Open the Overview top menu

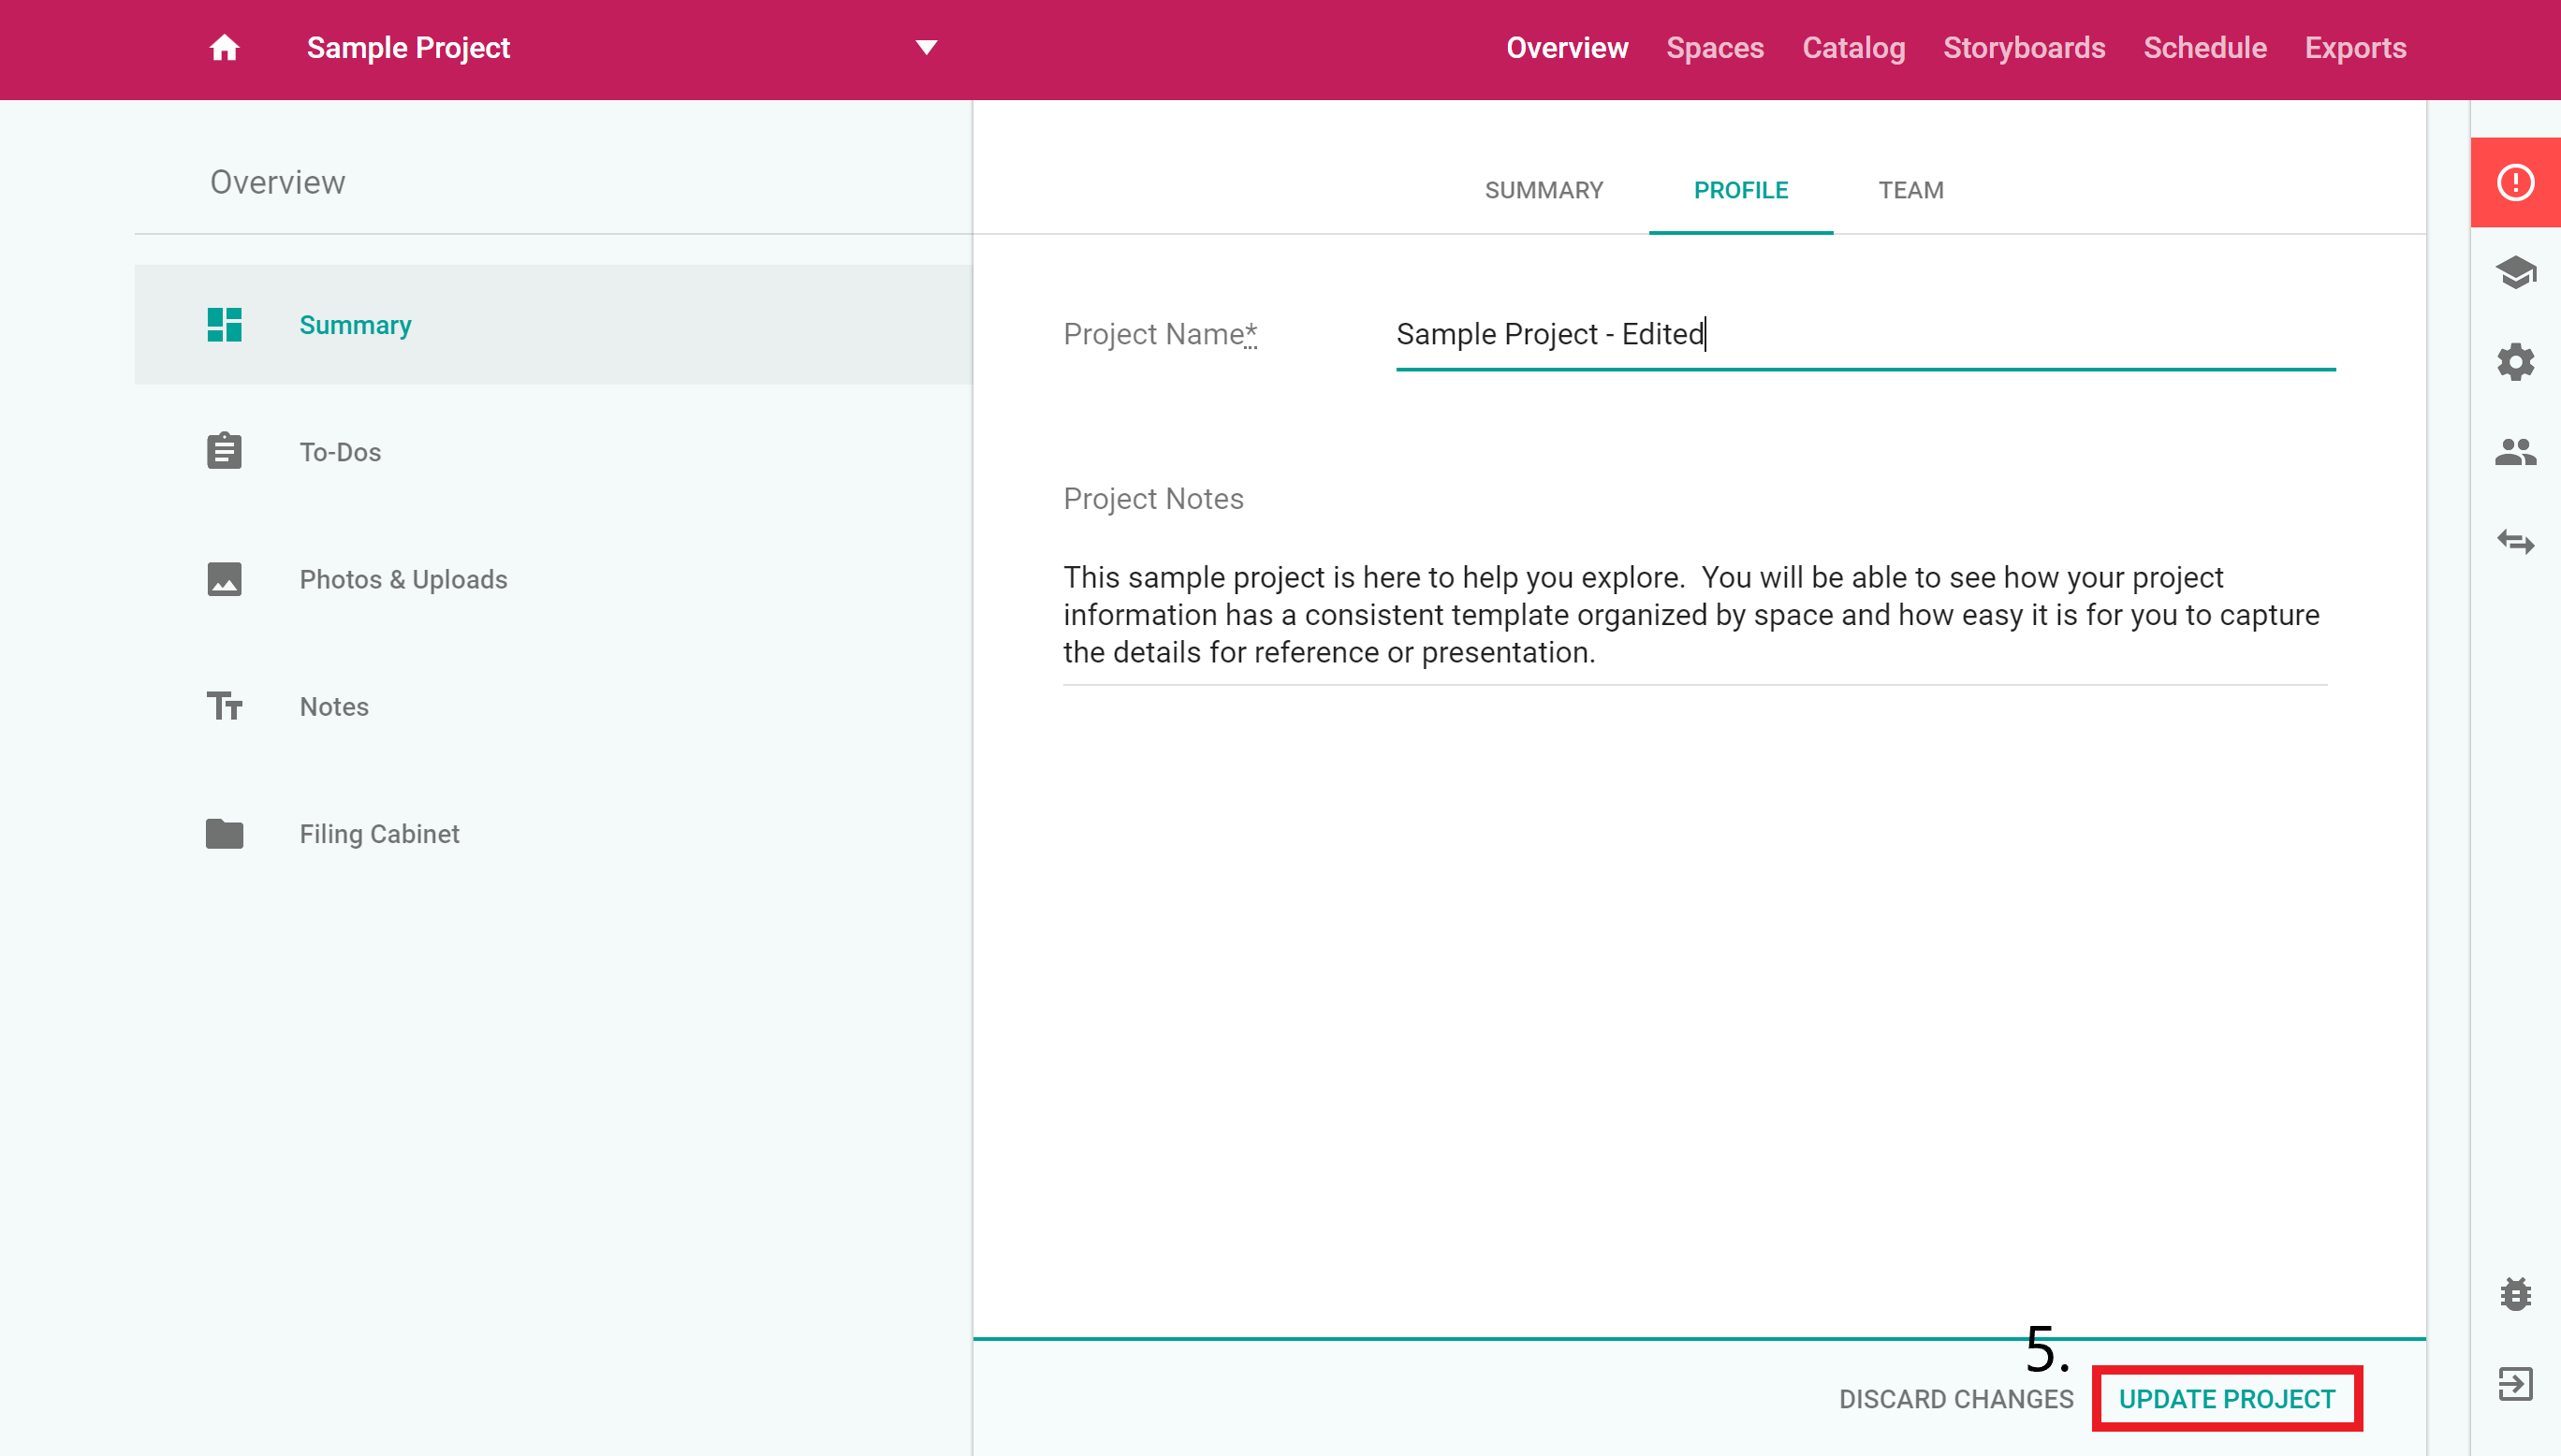pyautogui.click(x=1567, y=48)
